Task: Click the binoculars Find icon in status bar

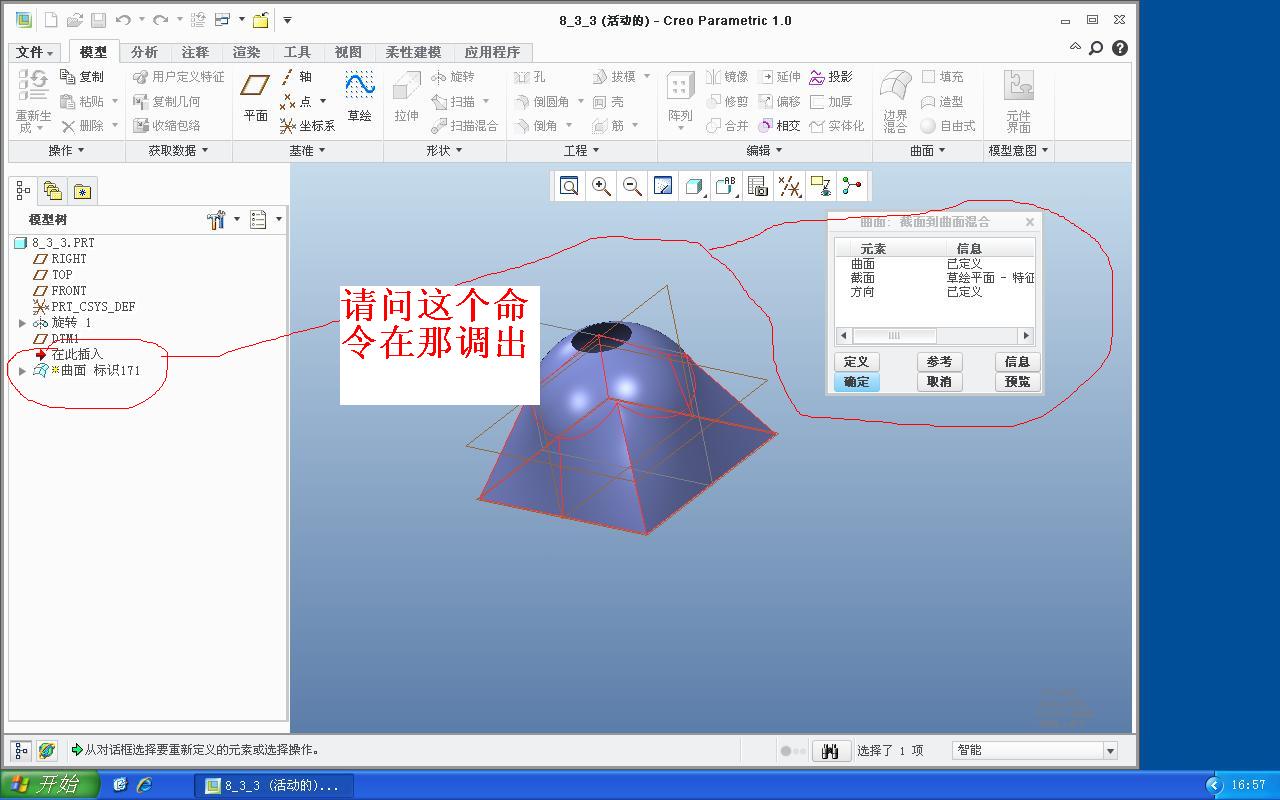Action: click(x=830, y=751)
